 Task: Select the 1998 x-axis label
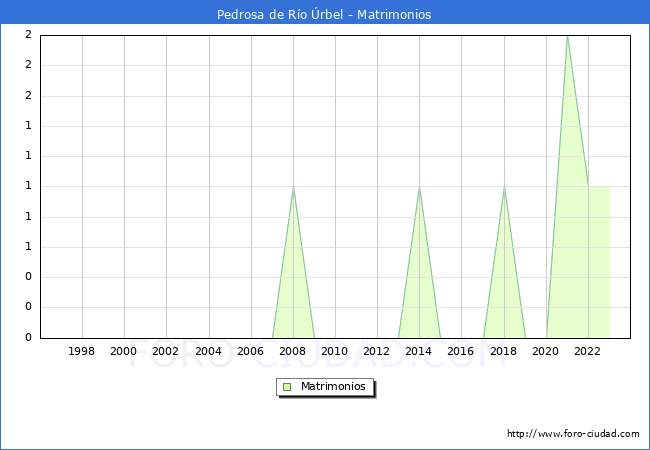[x=81, y=351]
